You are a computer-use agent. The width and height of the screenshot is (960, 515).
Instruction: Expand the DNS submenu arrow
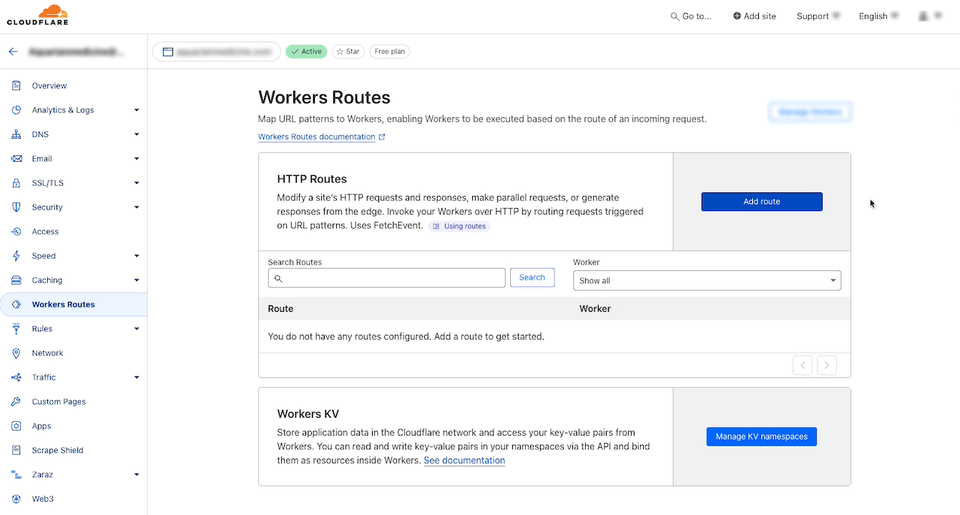point(137,134)
